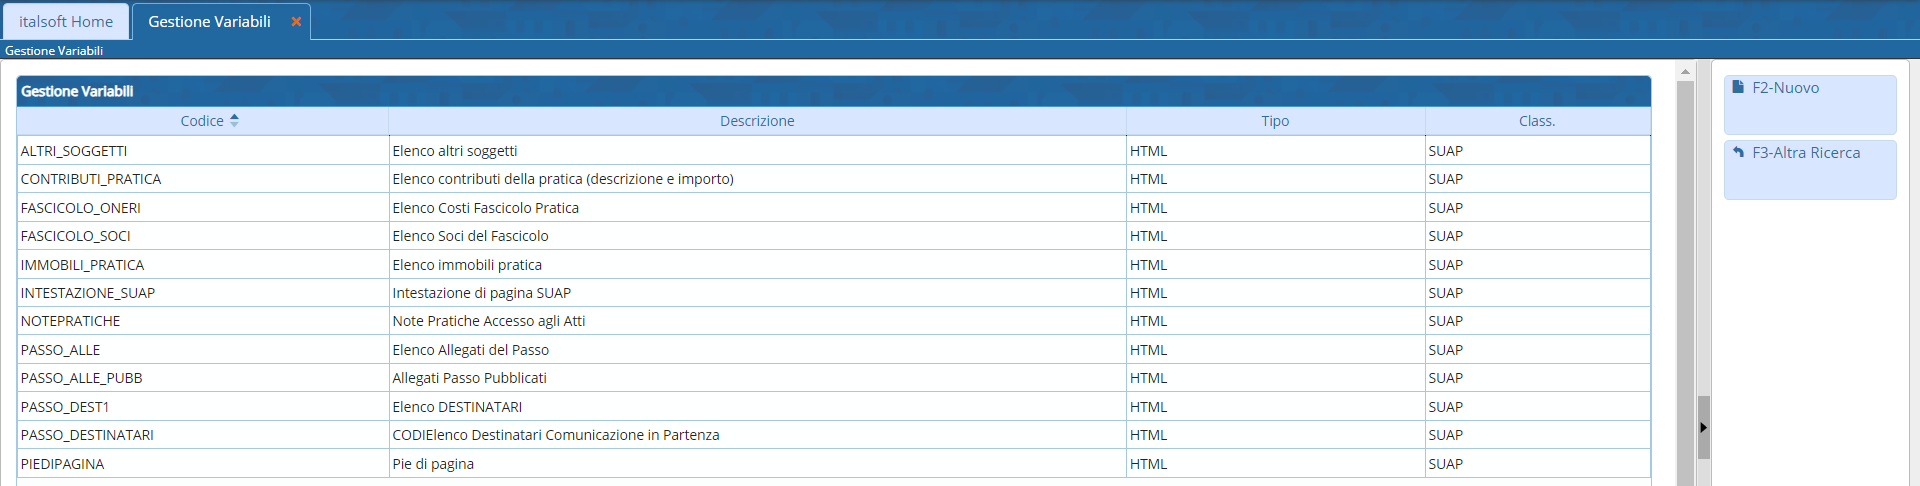Image resolution: width=1920 pixels, height=486 pixels.
Task: Select the ALTRI_SOGGETTI row
Action: (x=834, y=151)
